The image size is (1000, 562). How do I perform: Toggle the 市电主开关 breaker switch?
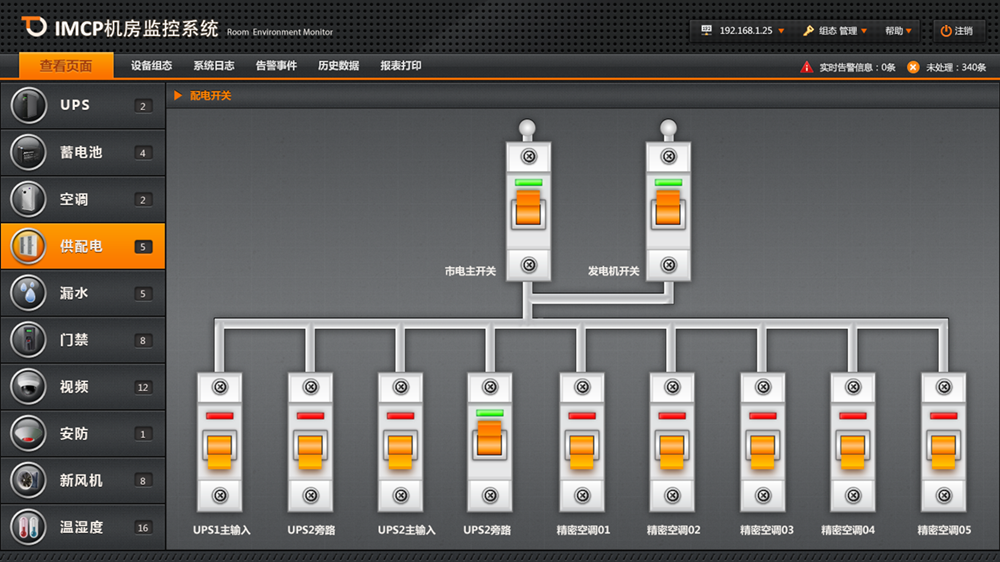click(529, 211)
